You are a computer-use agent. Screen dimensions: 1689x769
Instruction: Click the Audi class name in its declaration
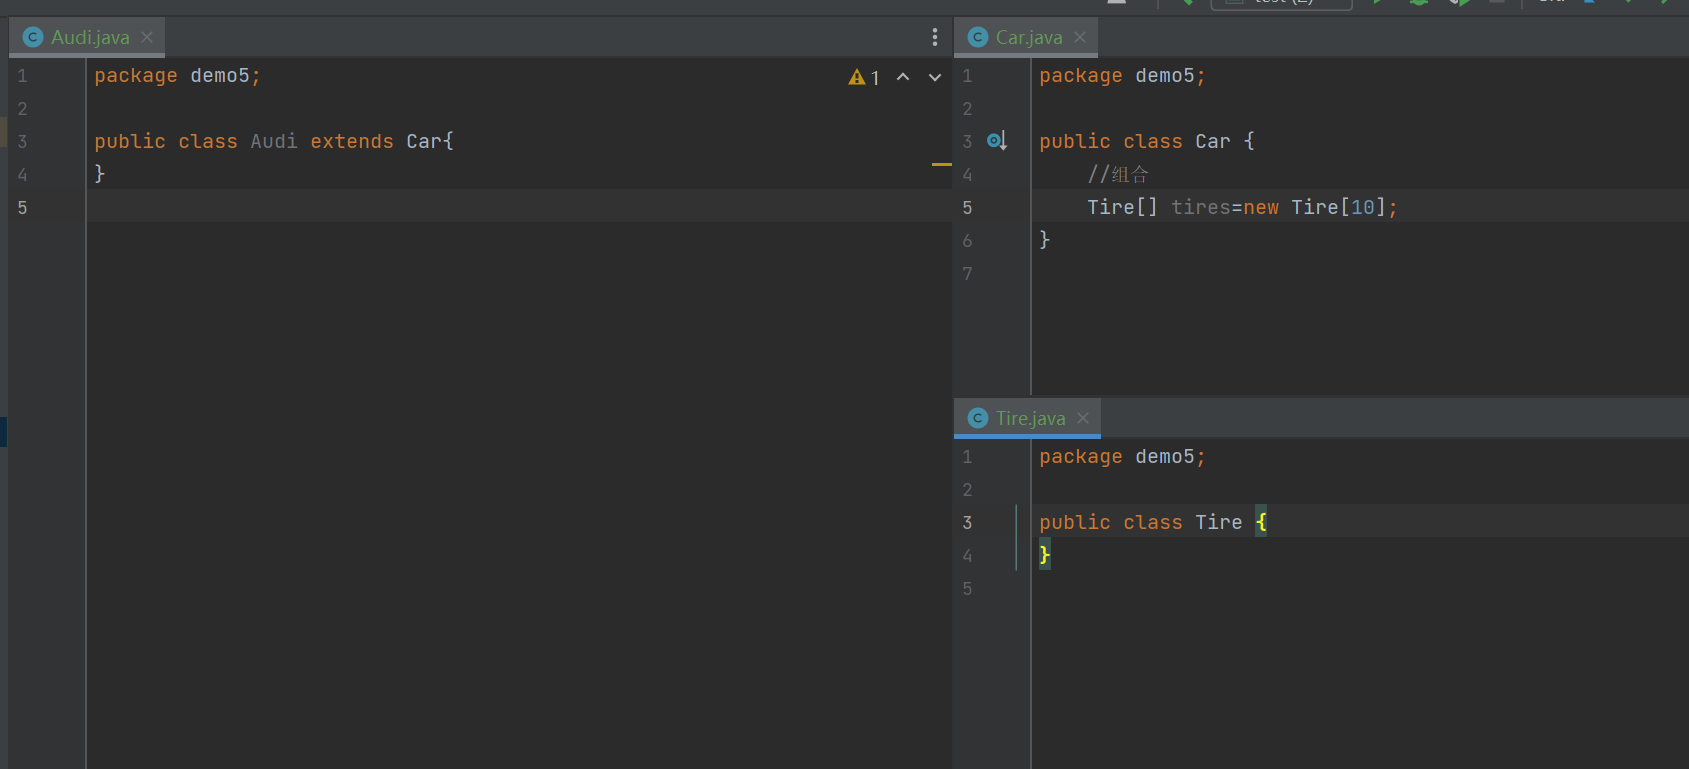[x=274, y=141]
